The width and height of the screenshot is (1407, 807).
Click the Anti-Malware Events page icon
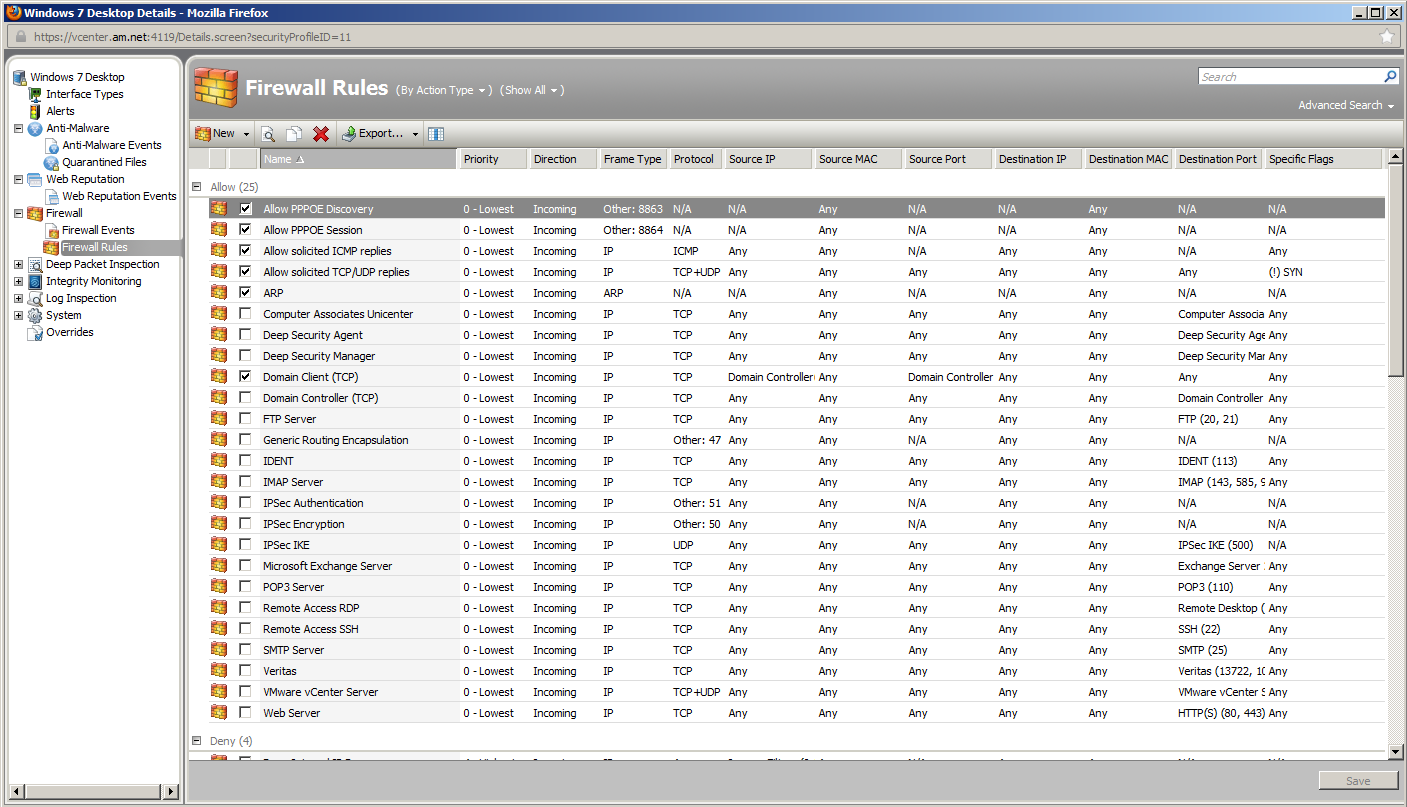tap(51, 145)
